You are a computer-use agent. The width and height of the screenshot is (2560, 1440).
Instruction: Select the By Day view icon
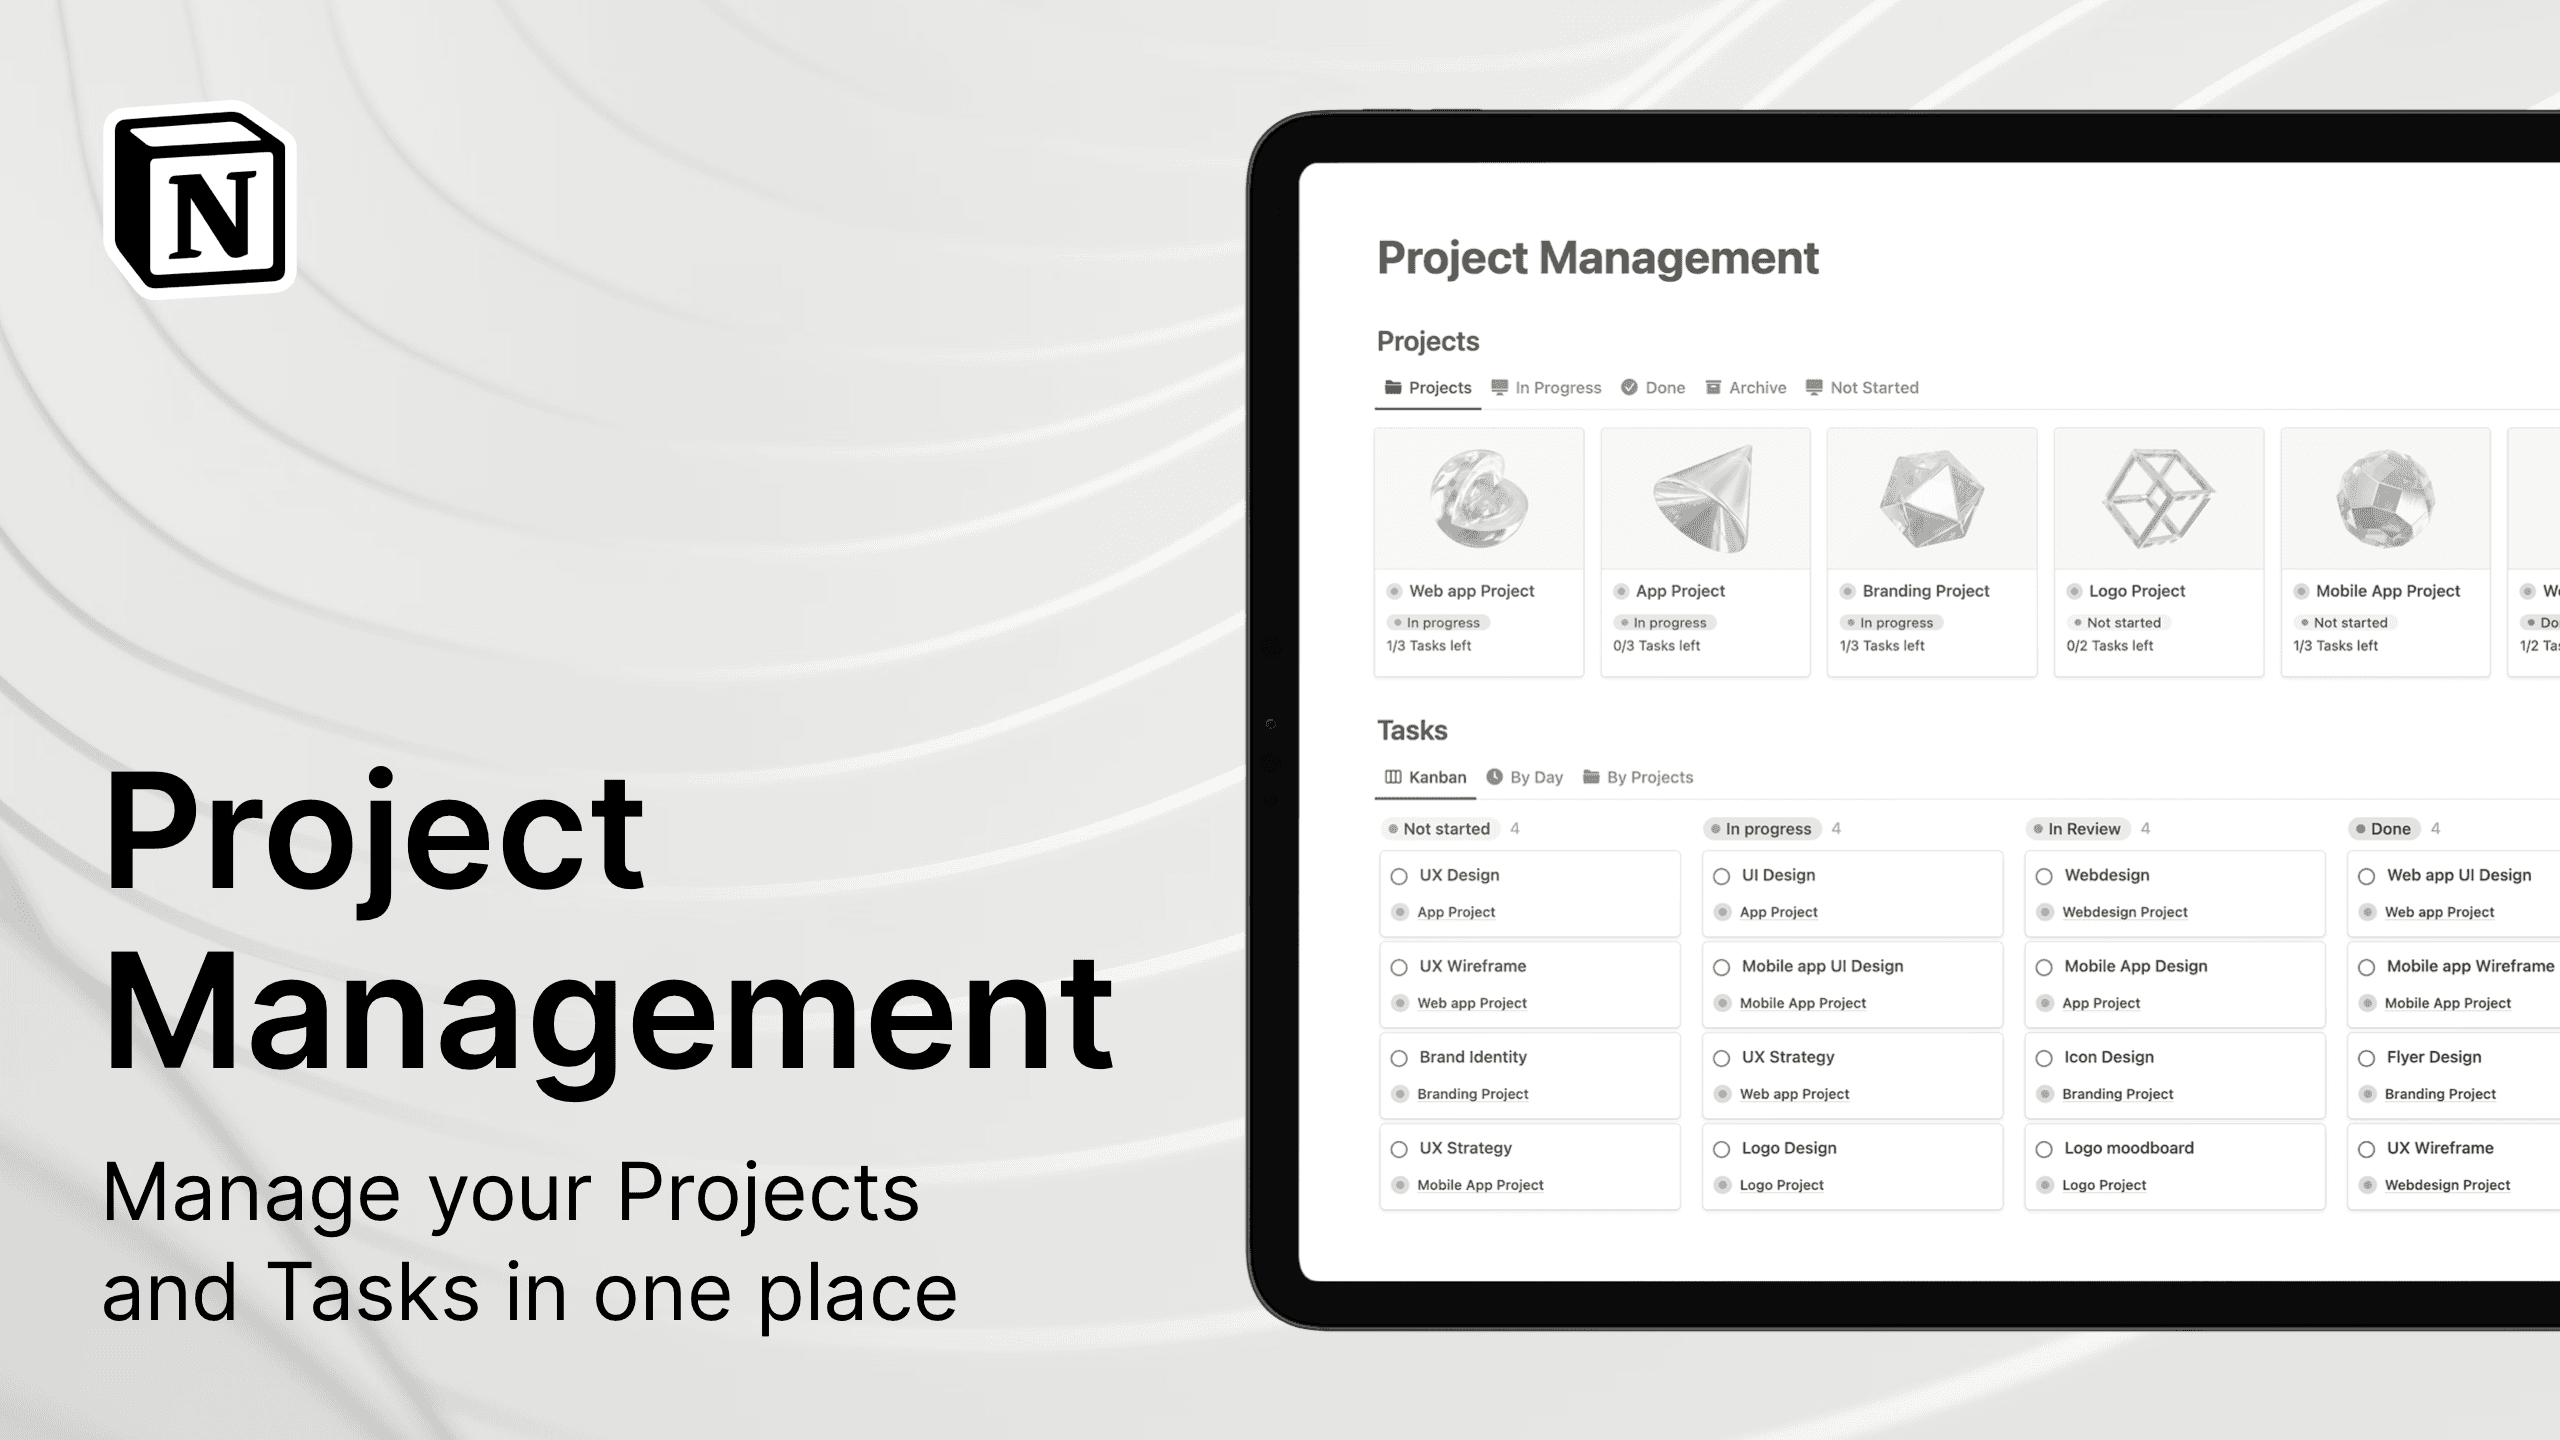1495,777
